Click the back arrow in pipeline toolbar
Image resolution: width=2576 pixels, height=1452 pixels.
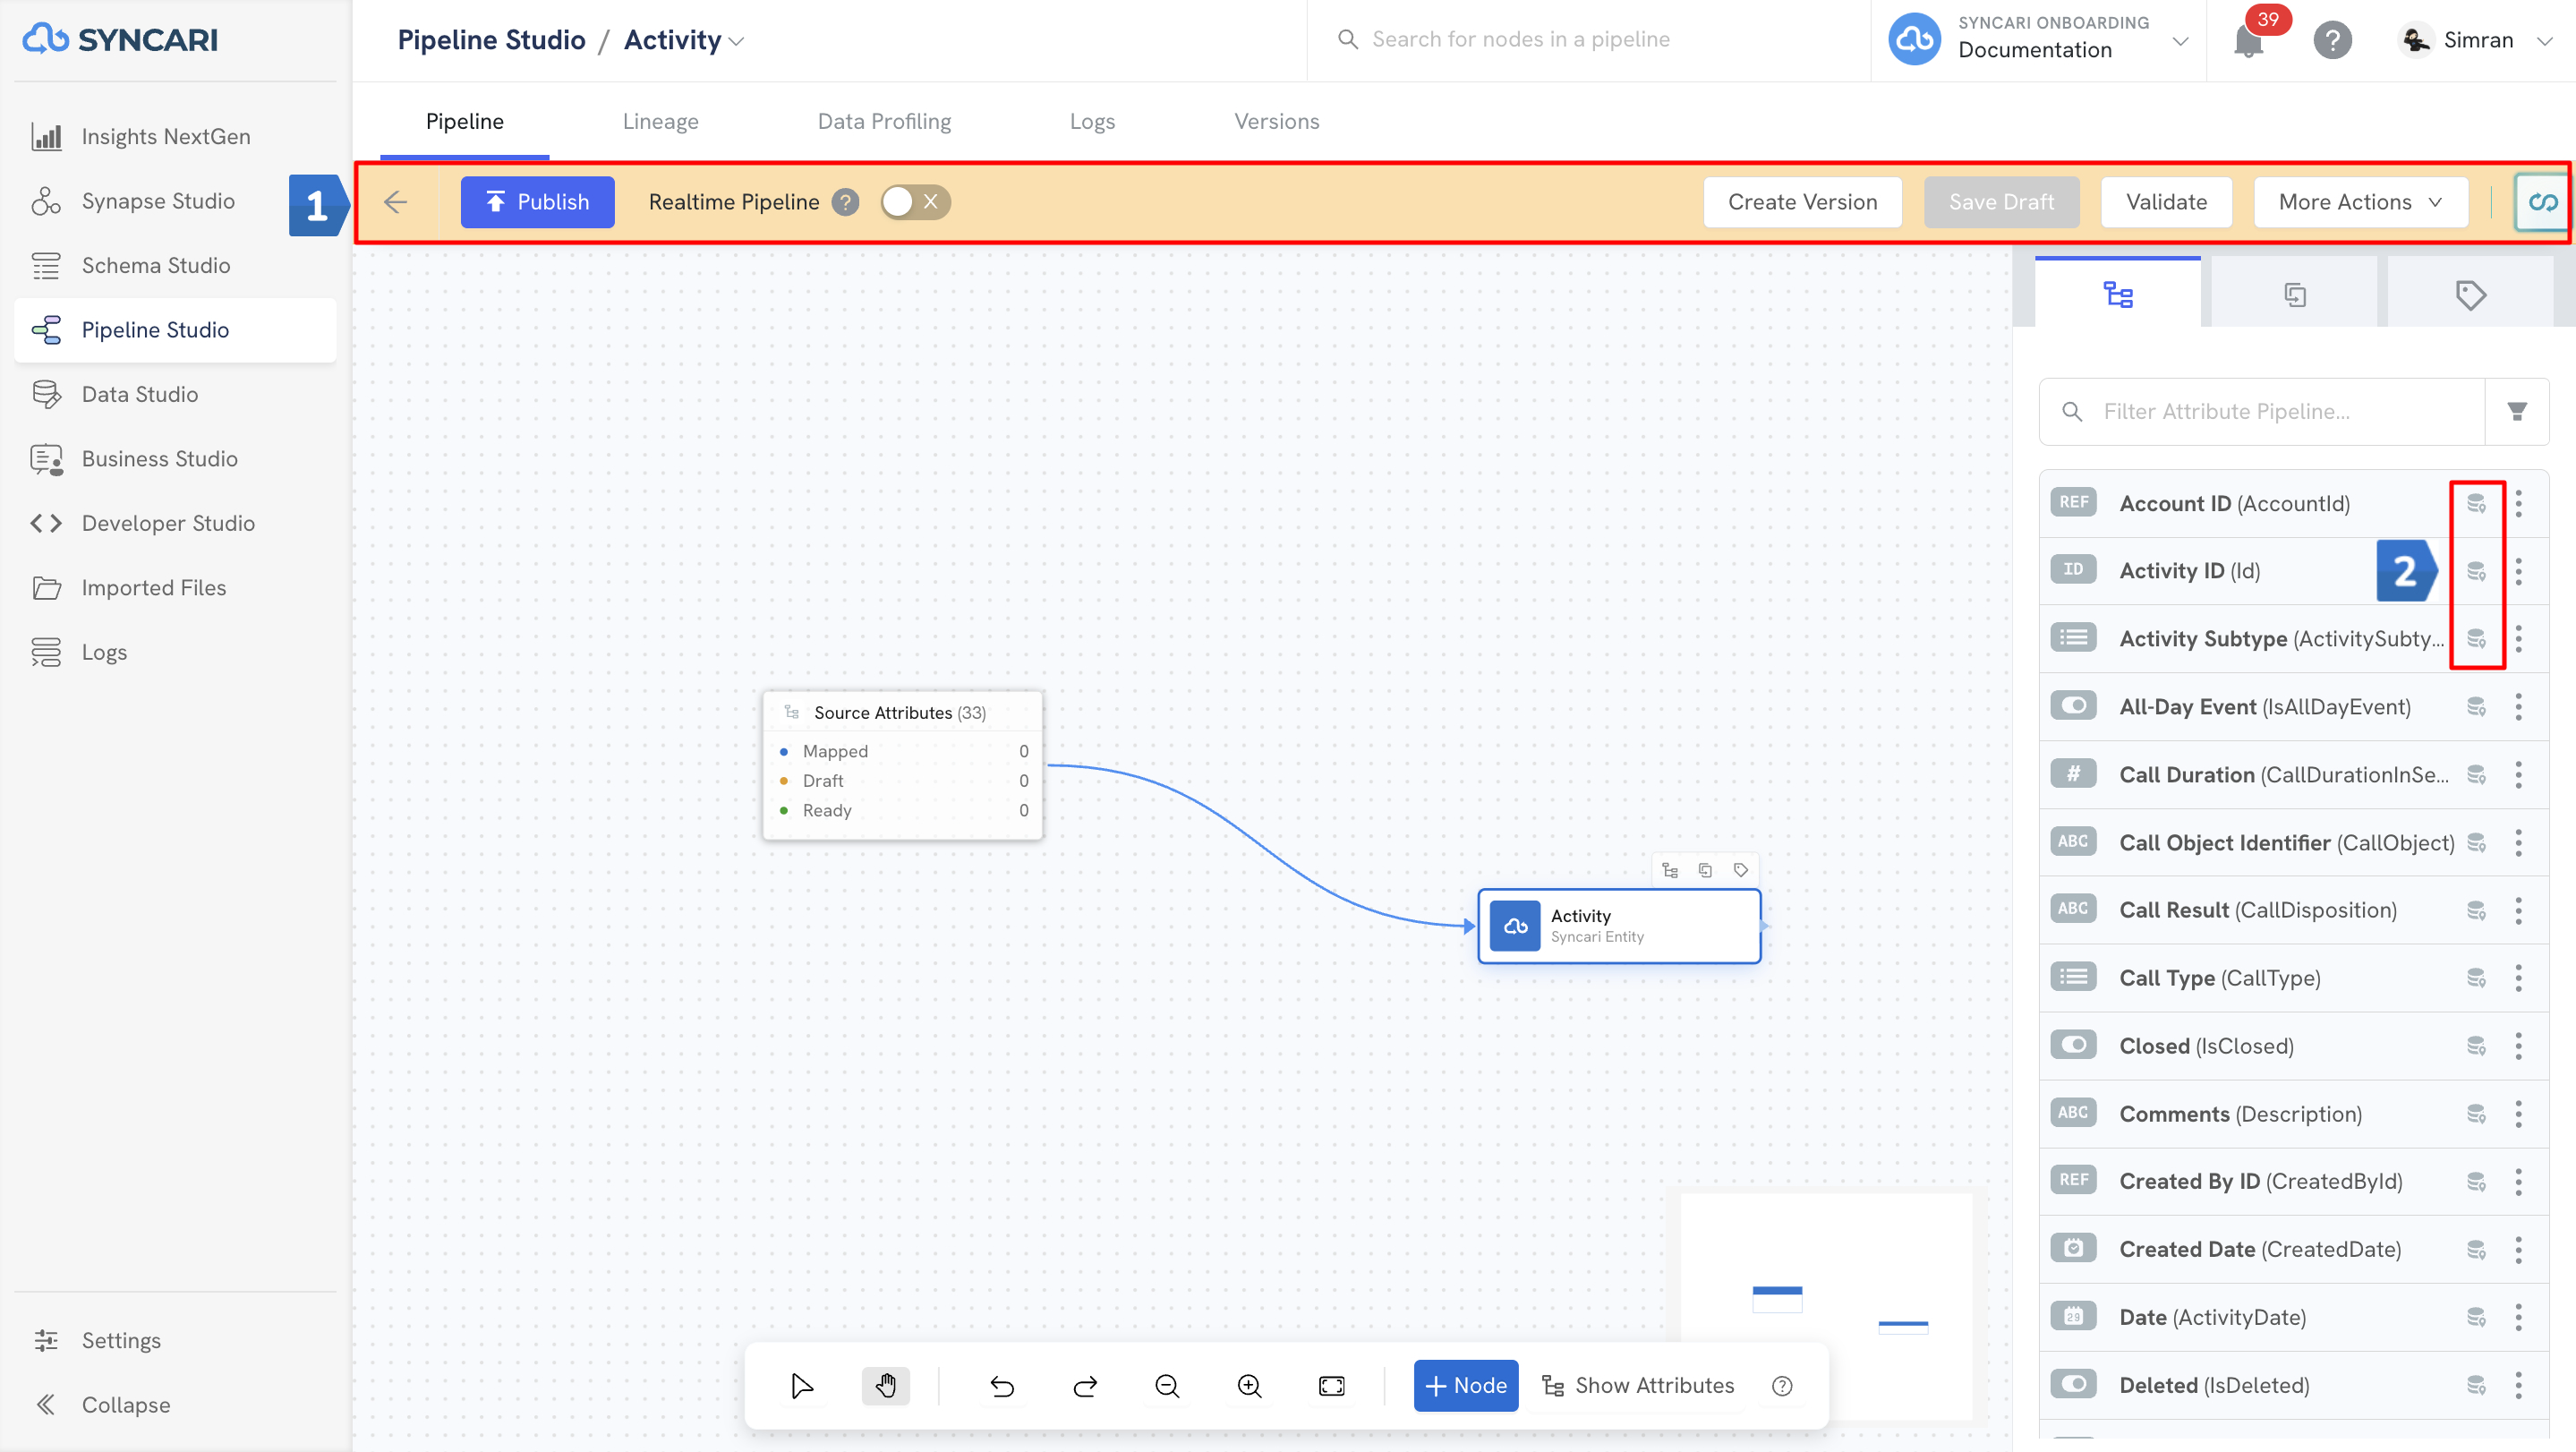tap(396, 202)
